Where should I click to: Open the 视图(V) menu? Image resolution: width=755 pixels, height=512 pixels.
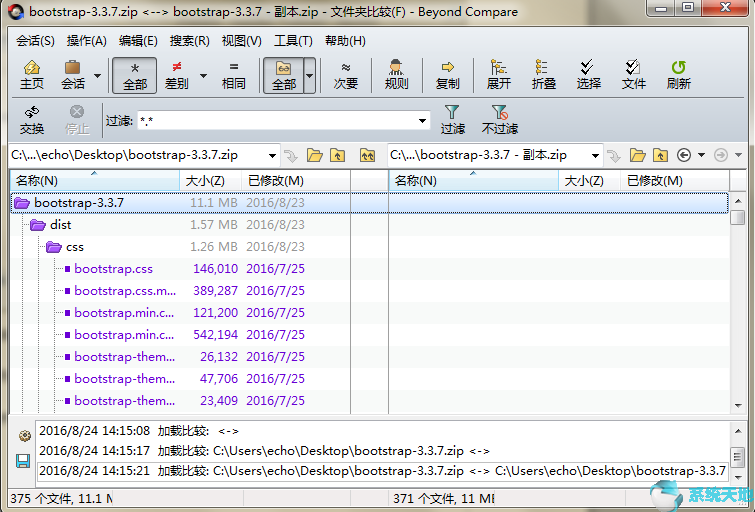[x=242, y=41]
